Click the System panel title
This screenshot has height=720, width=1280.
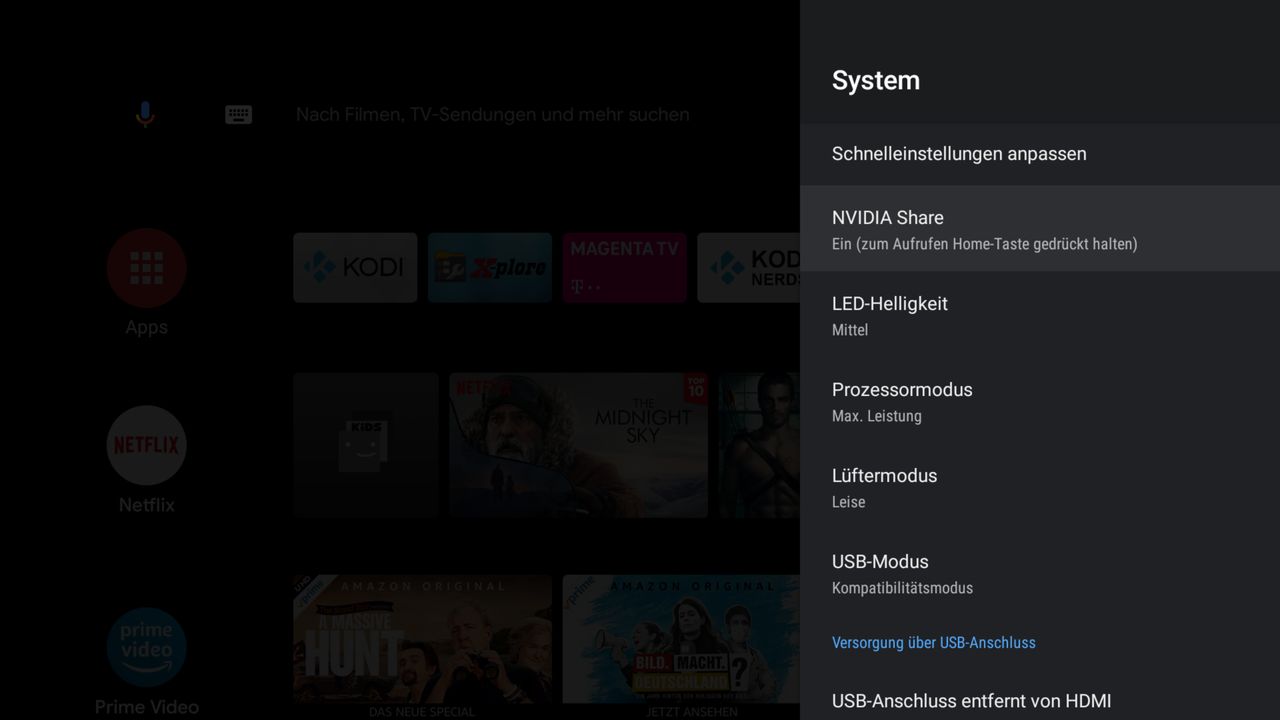[x=876, y=80]
